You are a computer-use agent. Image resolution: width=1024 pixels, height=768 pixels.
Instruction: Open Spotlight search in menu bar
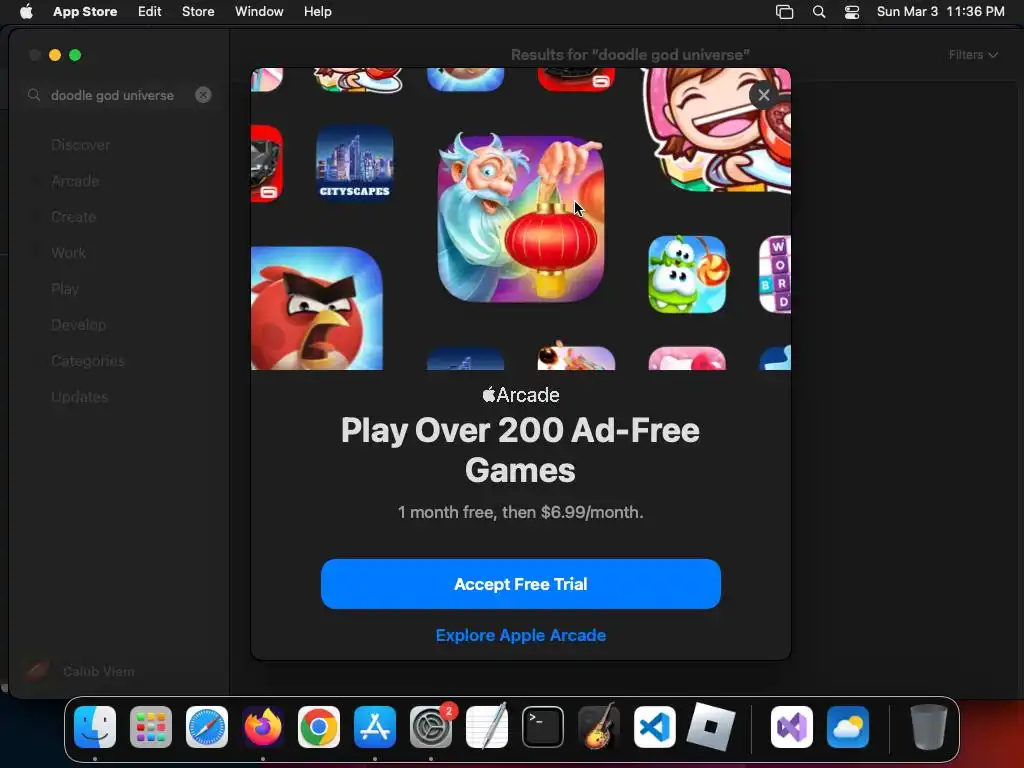(819, 12)
